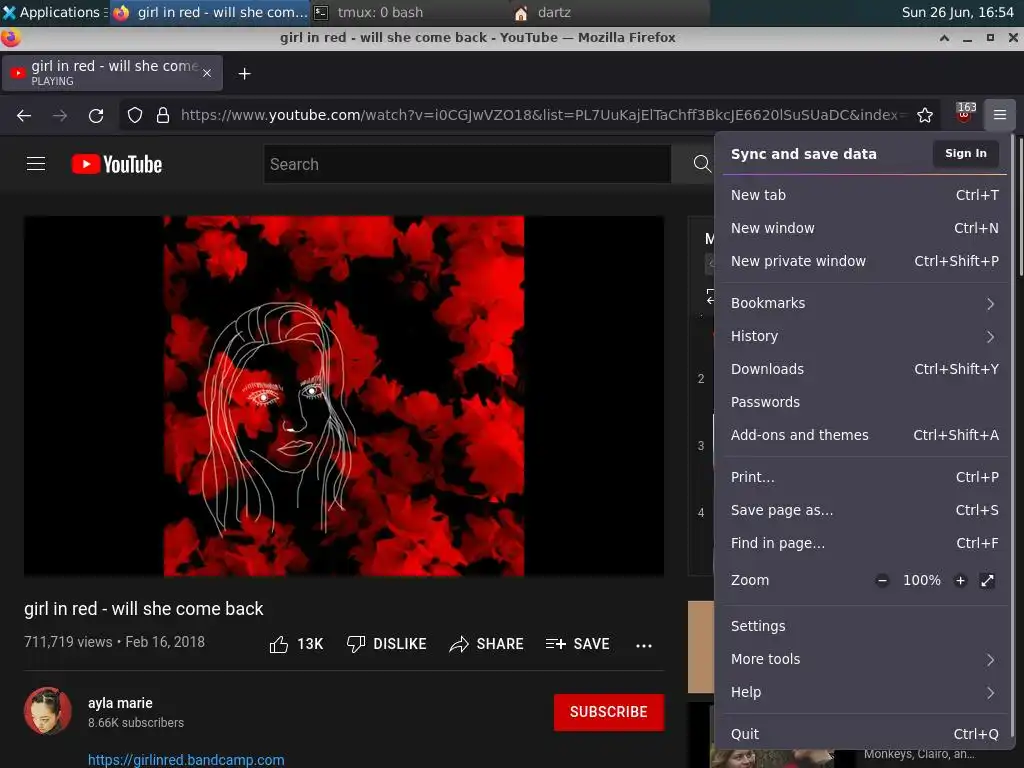Expand the Bookmarks submenu

pyautogui.click(x=864, y=303)
